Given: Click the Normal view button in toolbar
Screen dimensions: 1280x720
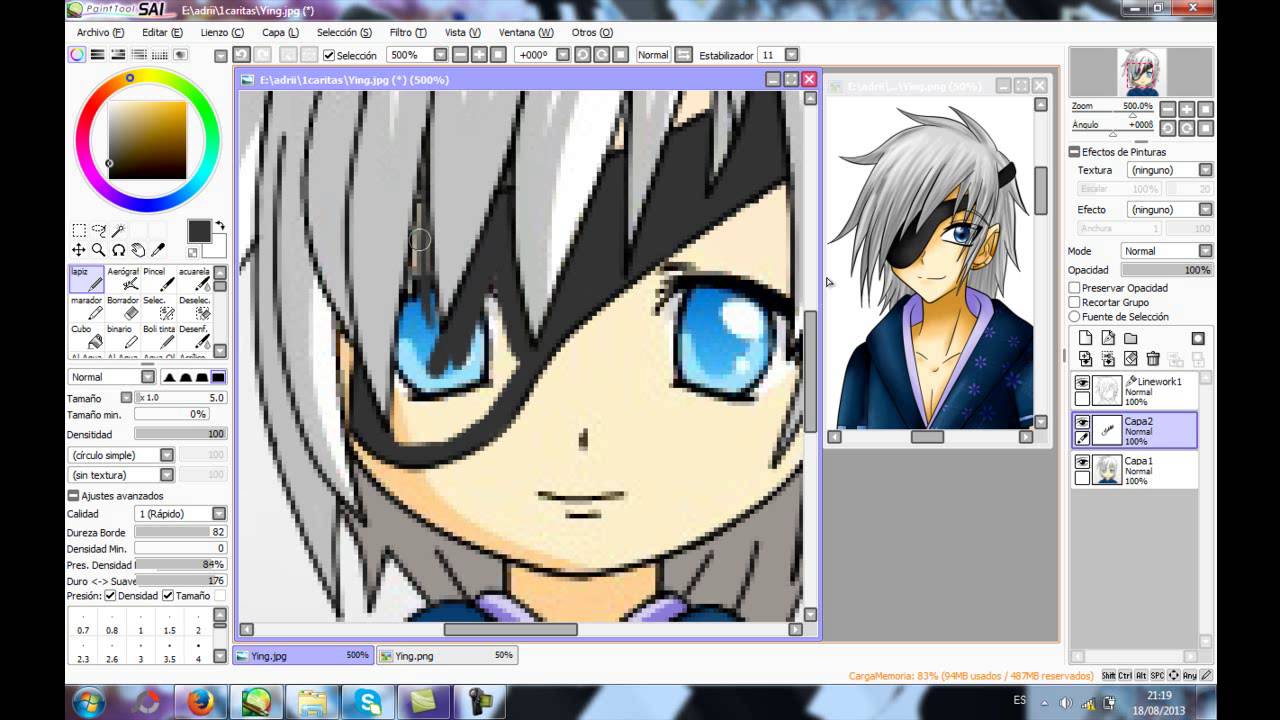Looking at the screenshot, I should coord(653,55).
